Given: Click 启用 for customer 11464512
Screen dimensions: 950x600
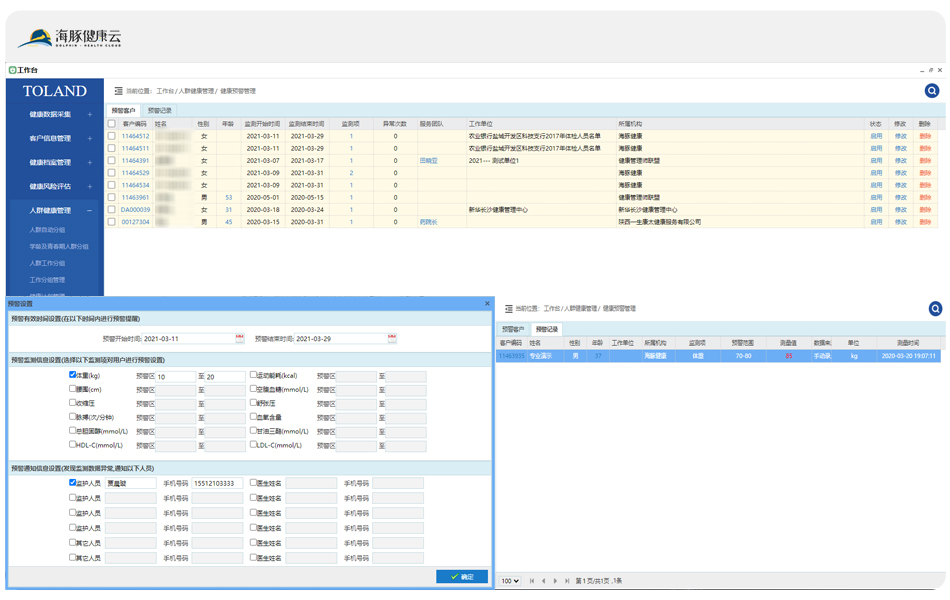Looking at the screenshot, I should coord(876,136).
